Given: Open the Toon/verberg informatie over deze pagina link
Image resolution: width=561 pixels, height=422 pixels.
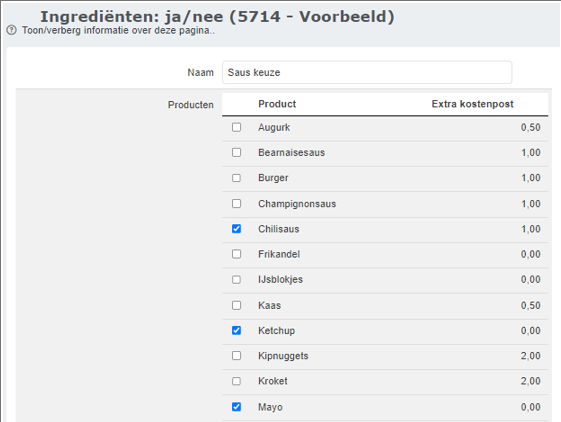Looking at the screenshot, I should pos(118,30).
